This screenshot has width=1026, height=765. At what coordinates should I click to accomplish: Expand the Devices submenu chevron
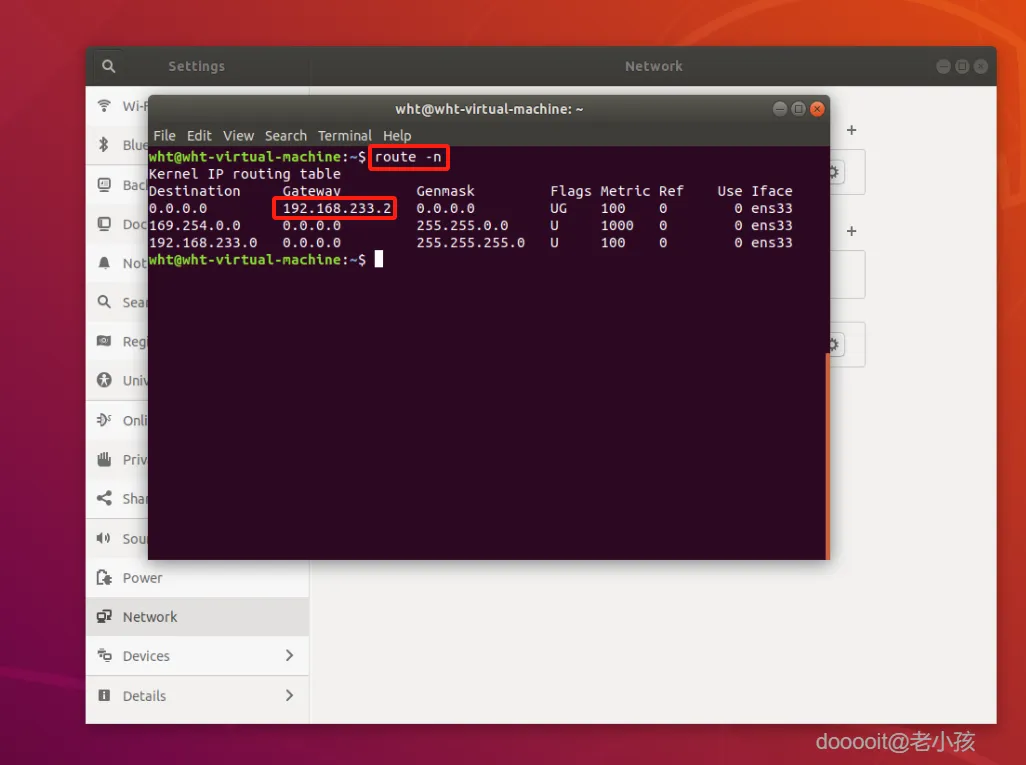(x=289, y=655)
